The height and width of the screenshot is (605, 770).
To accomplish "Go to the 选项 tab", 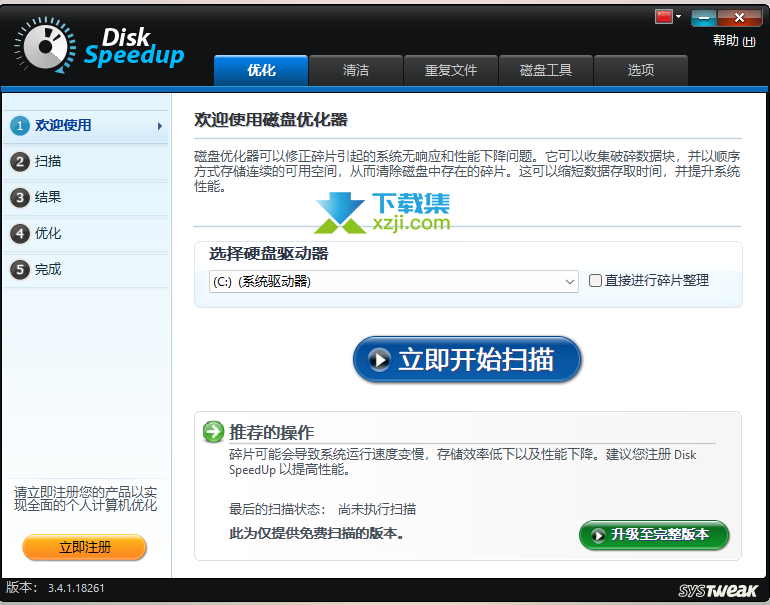I will (x=641, y=71).
